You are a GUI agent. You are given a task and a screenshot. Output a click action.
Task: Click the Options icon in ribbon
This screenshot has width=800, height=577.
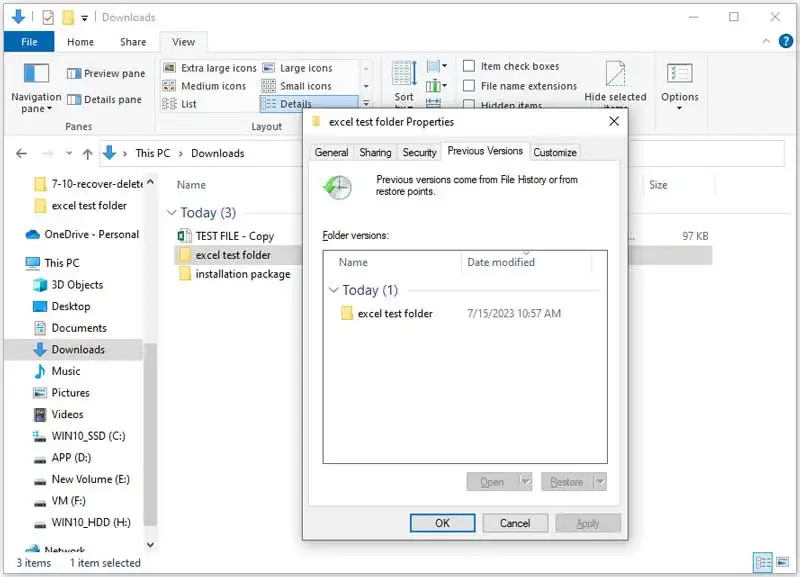click(x=679, y=76)
